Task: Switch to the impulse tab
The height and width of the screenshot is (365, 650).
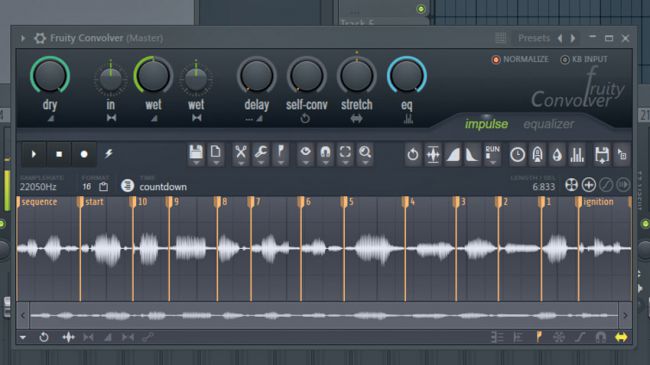Action: [x=486, y=124]
